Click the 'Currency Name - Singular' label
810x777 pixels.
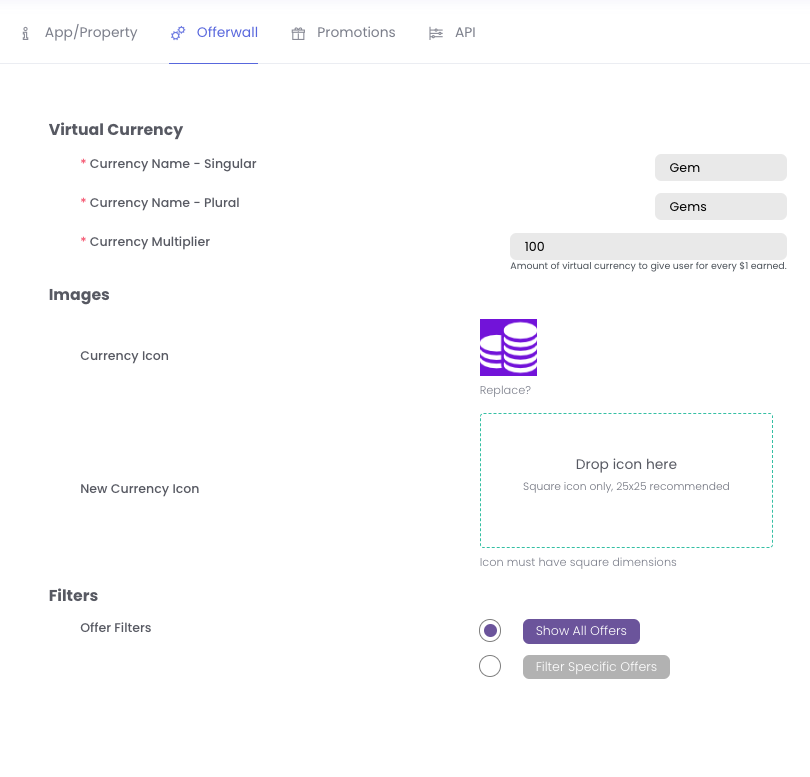pos(173,164)
